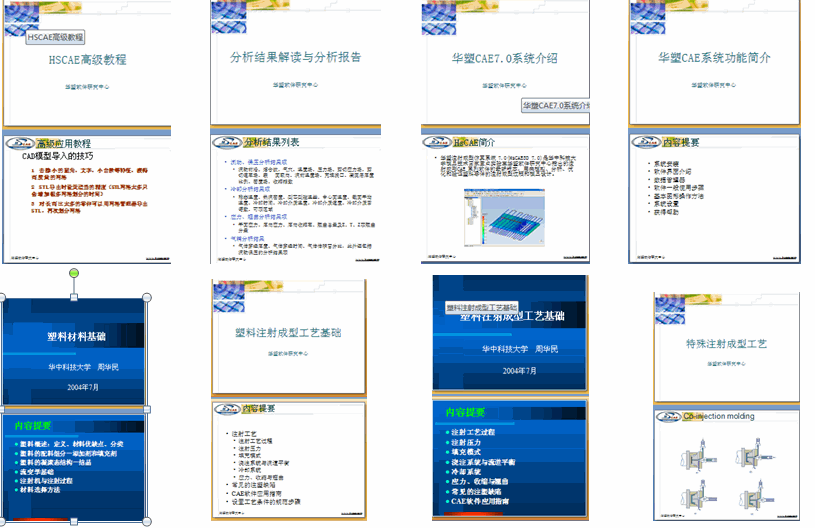The image size is (815, 528).
Task: Click 2004年7月 on the 塑料材料基础 slide
Action: [x=83, y=387]
